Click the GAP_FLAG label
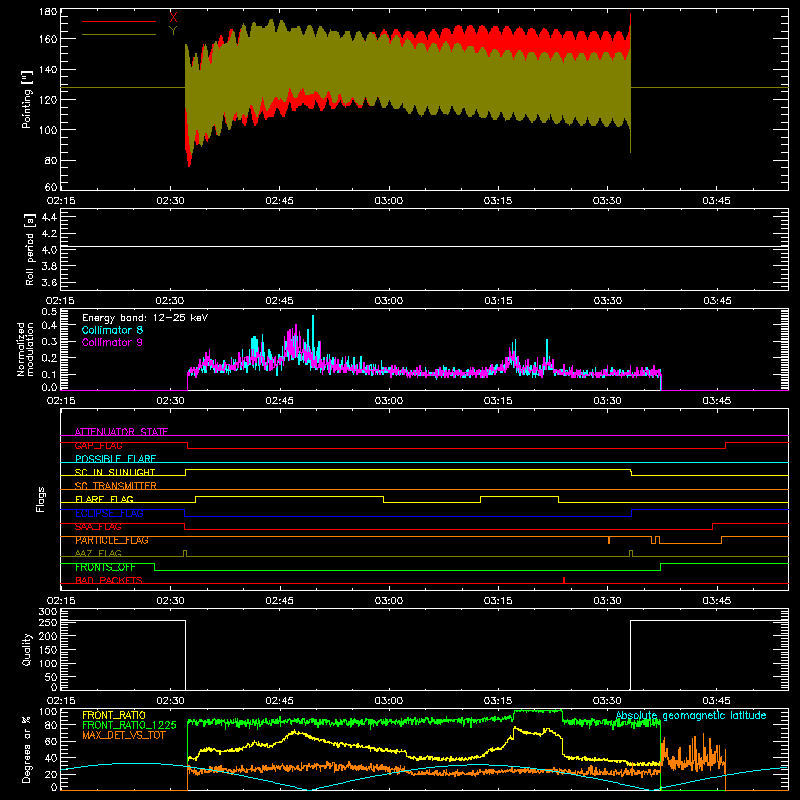 98,445
